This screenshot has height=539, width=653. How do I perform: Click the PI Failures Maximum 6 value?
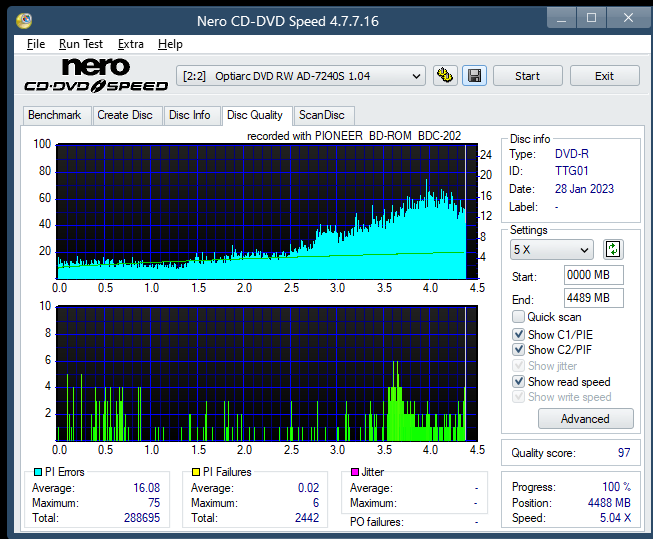pyautogui.click(x=316, y=503)
